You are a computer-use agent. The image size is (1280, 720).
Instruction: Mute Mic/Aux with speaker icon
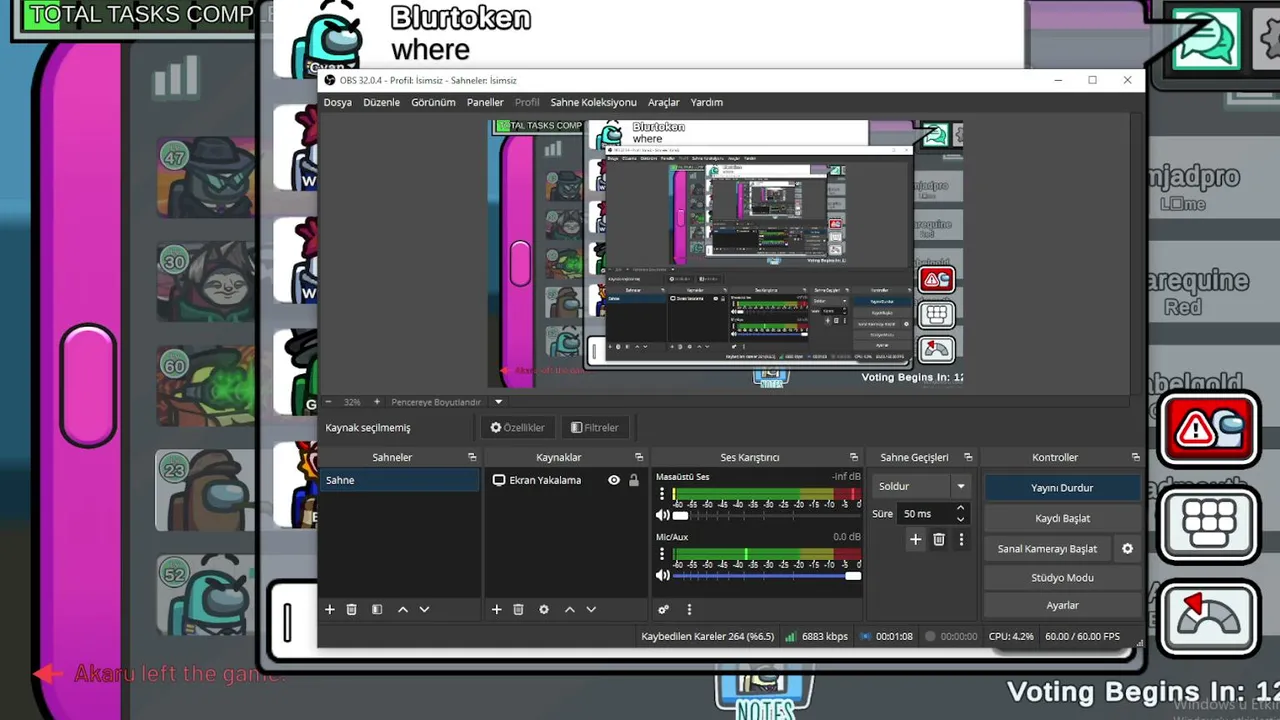[662, 576]
